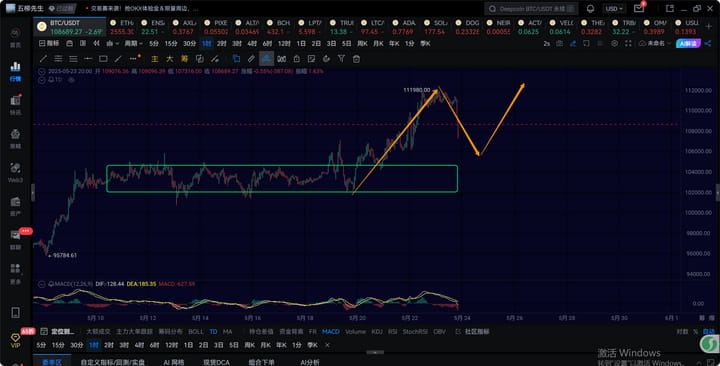Click the share icon beside AI button
Viewport: 720px width, 366px height.
(708, 44)
